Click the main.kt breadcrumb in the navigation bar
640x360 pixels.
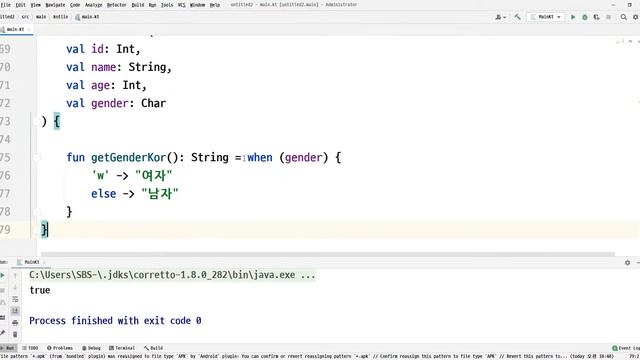pos(87,17)
